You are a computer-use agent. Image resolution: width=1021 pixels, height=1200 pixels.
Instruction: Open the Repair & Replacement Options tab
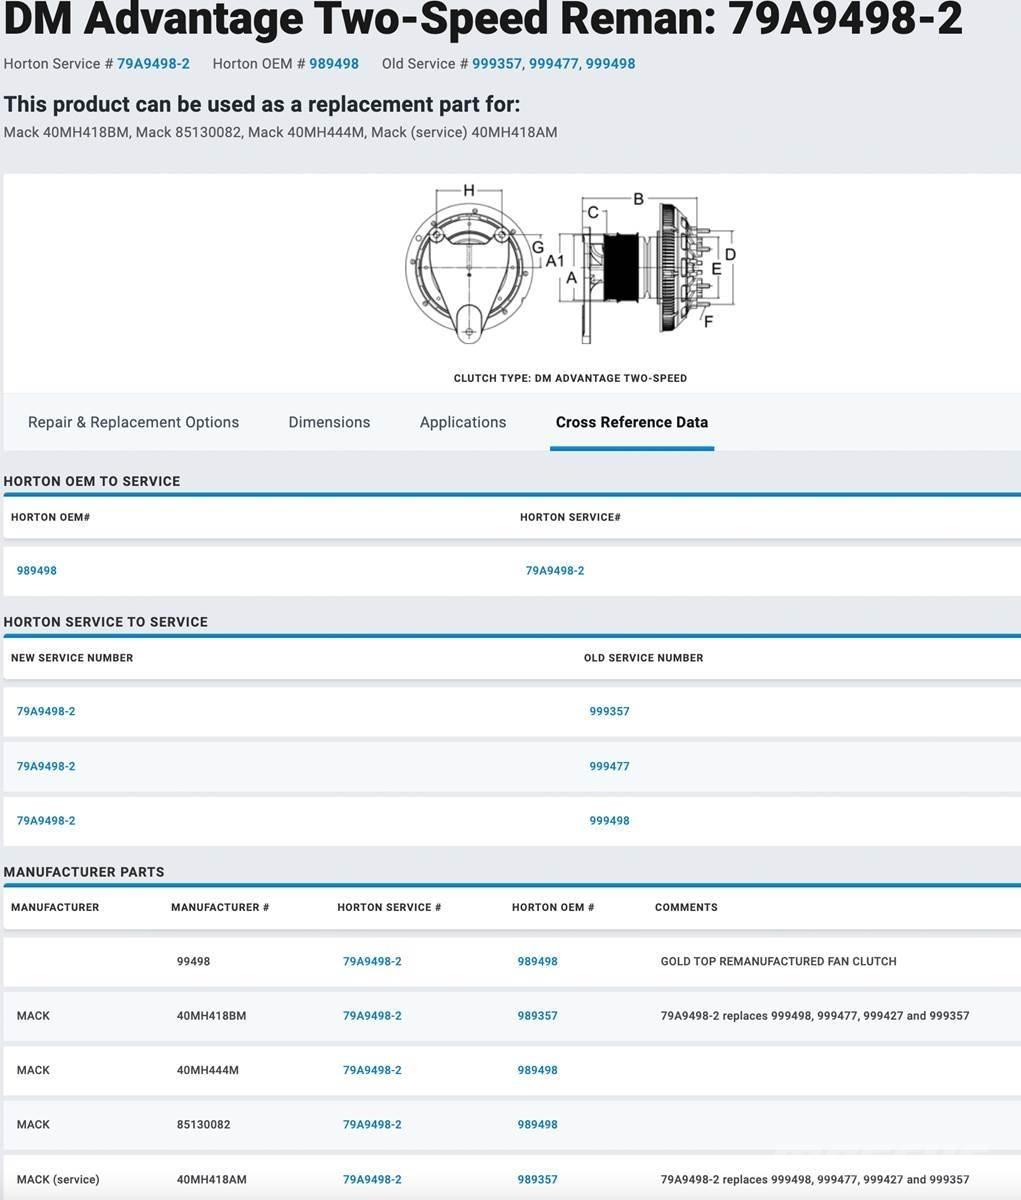coord(133,422)
